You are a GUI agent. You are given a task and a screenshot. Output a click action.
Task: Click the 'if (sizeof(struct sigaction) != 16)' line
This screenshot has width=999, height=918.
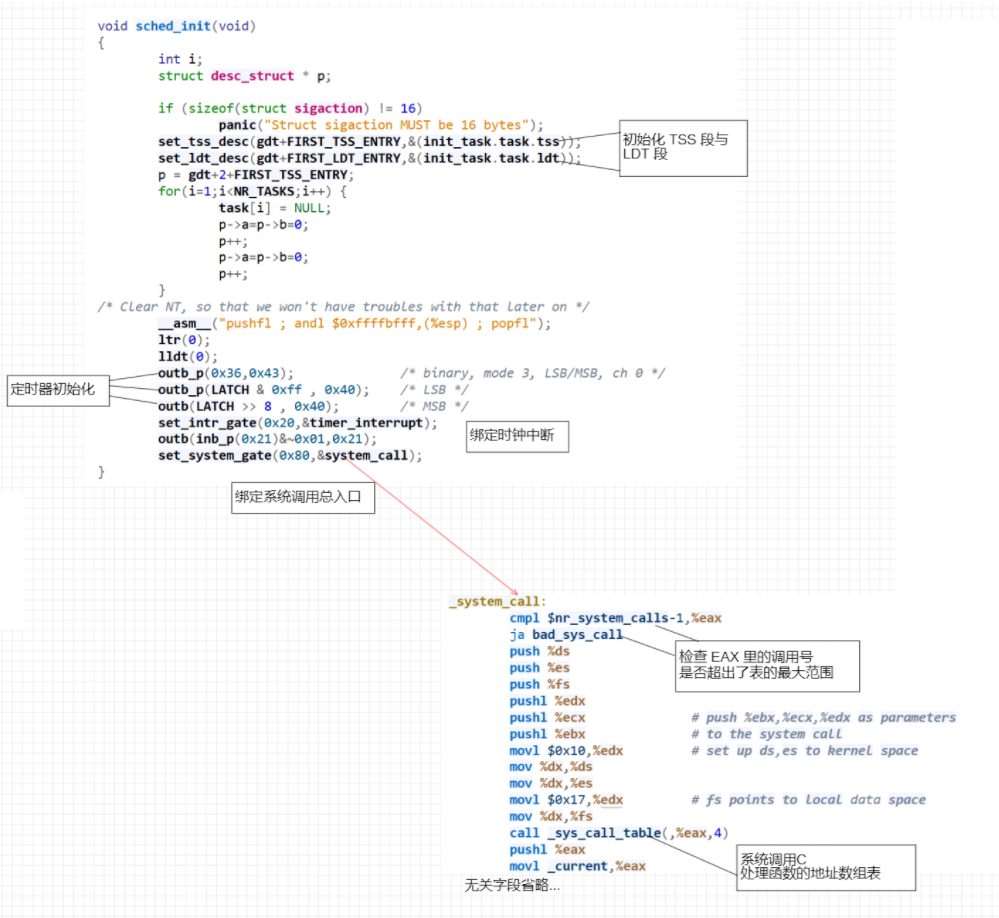point(290,108)
